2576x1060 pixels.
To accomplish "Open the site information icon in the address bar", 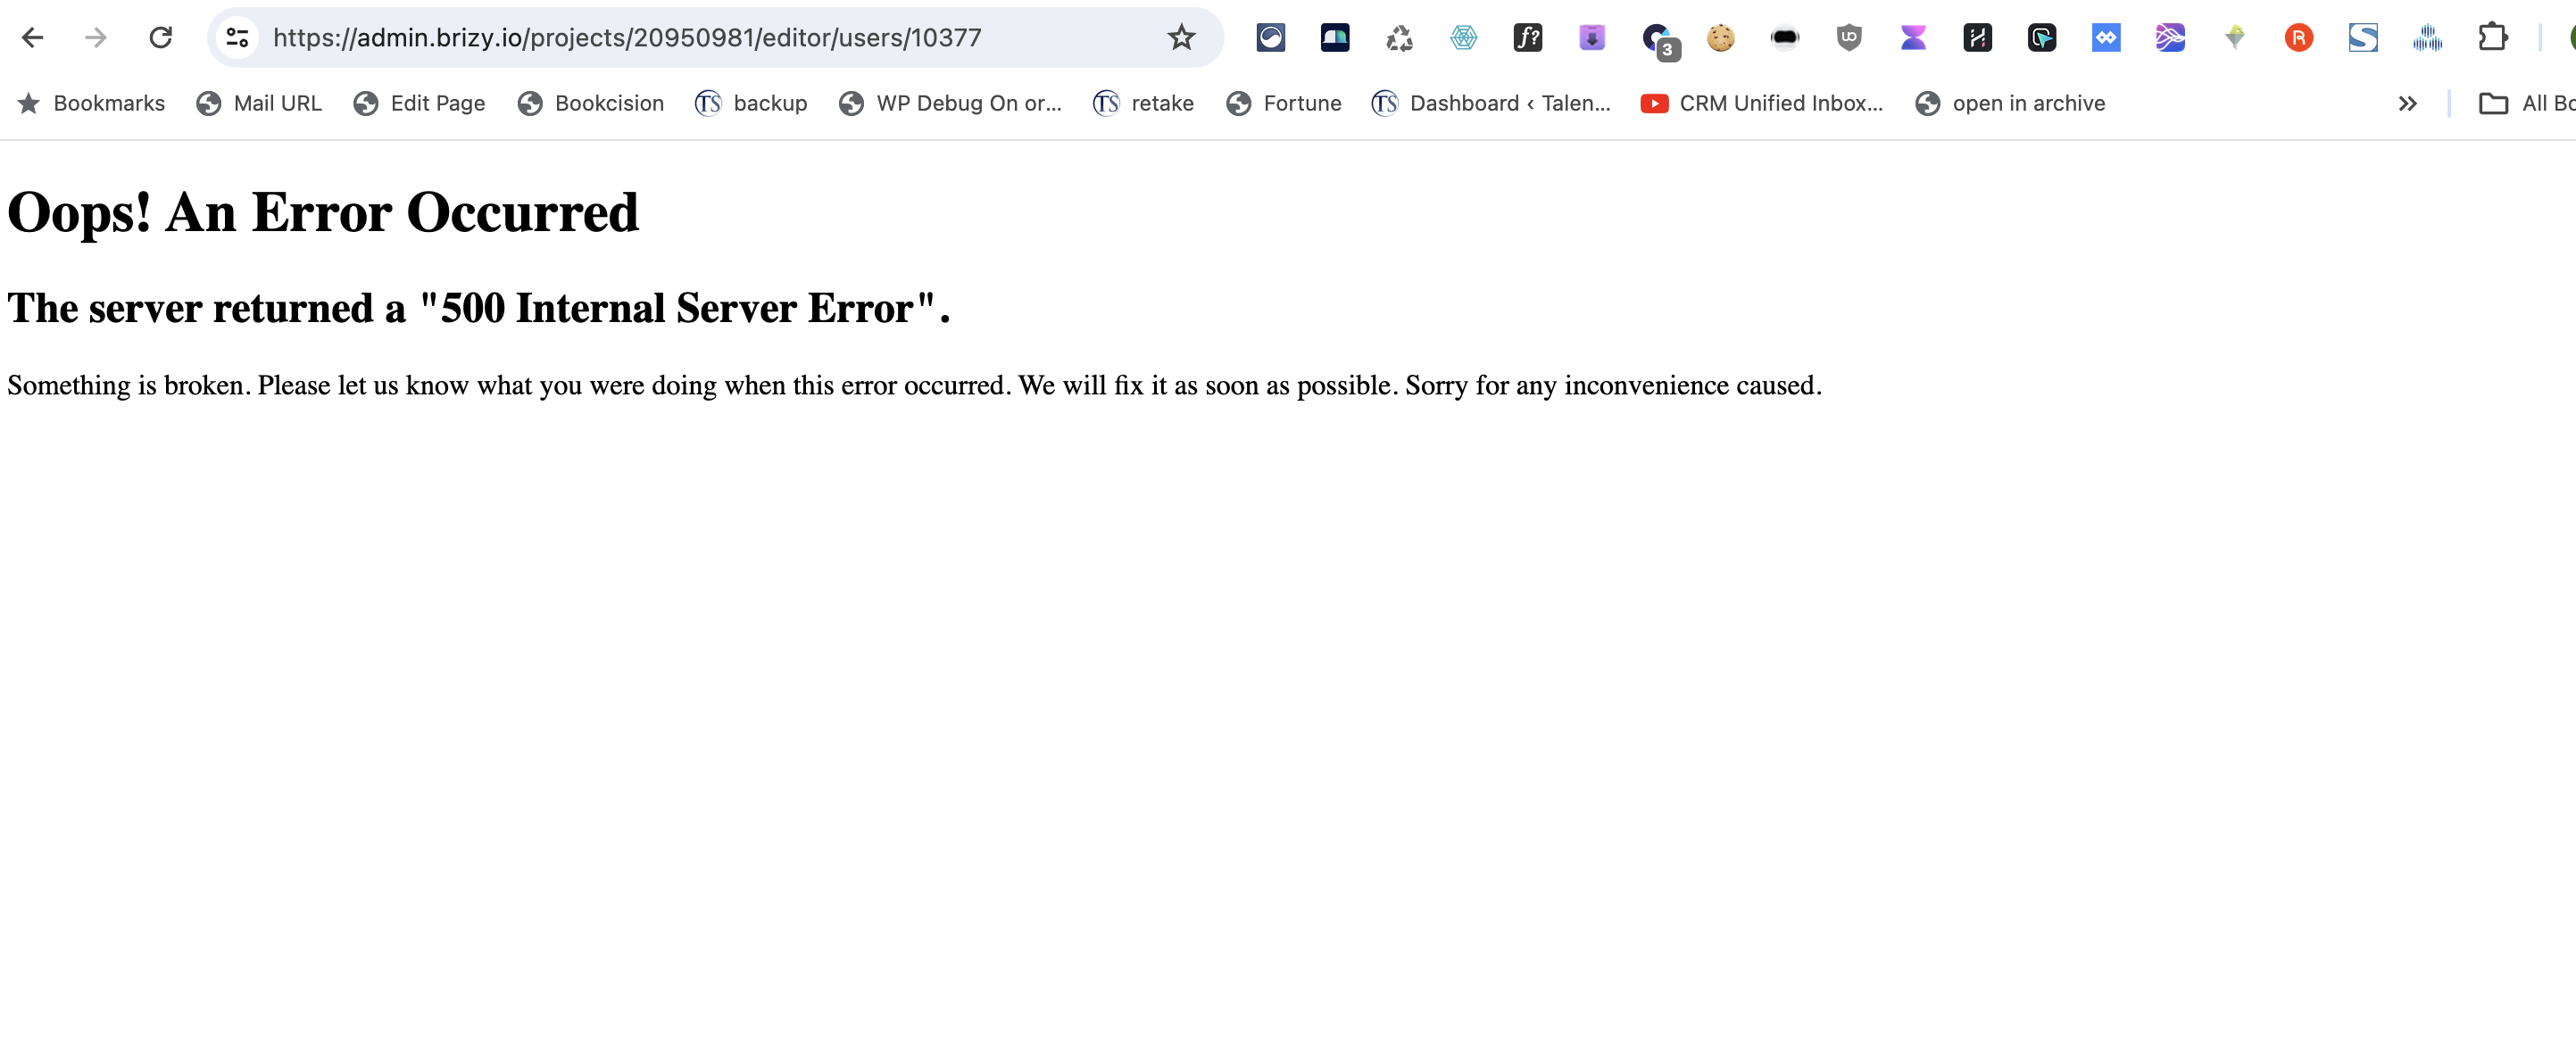I will [237, 38].
